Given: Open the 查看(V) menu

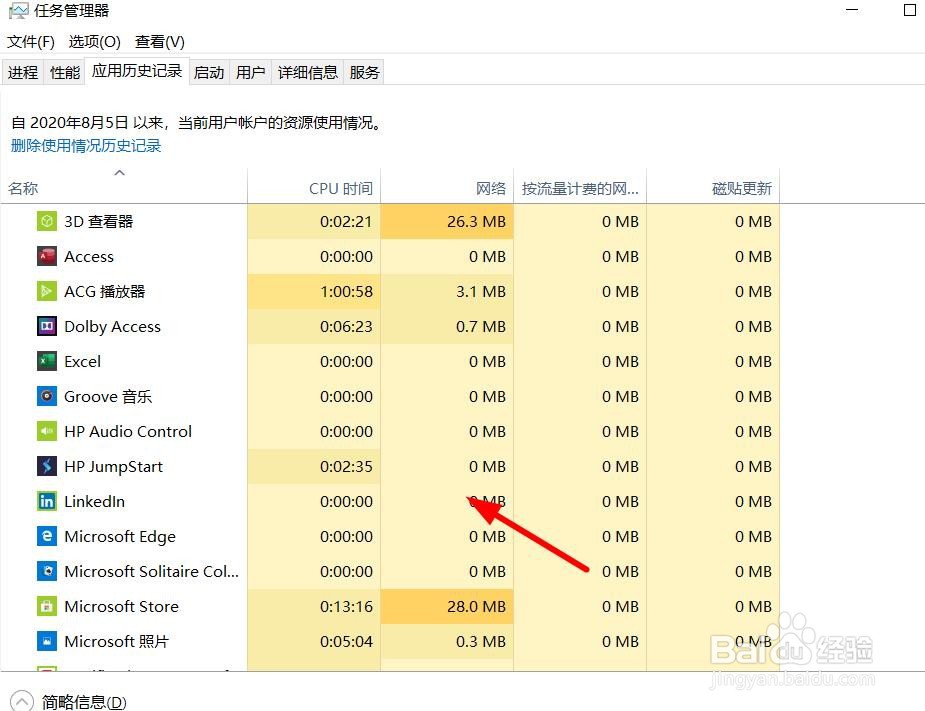Looking at the screenshot, I should pyautogui.click(x=159, y=42).
